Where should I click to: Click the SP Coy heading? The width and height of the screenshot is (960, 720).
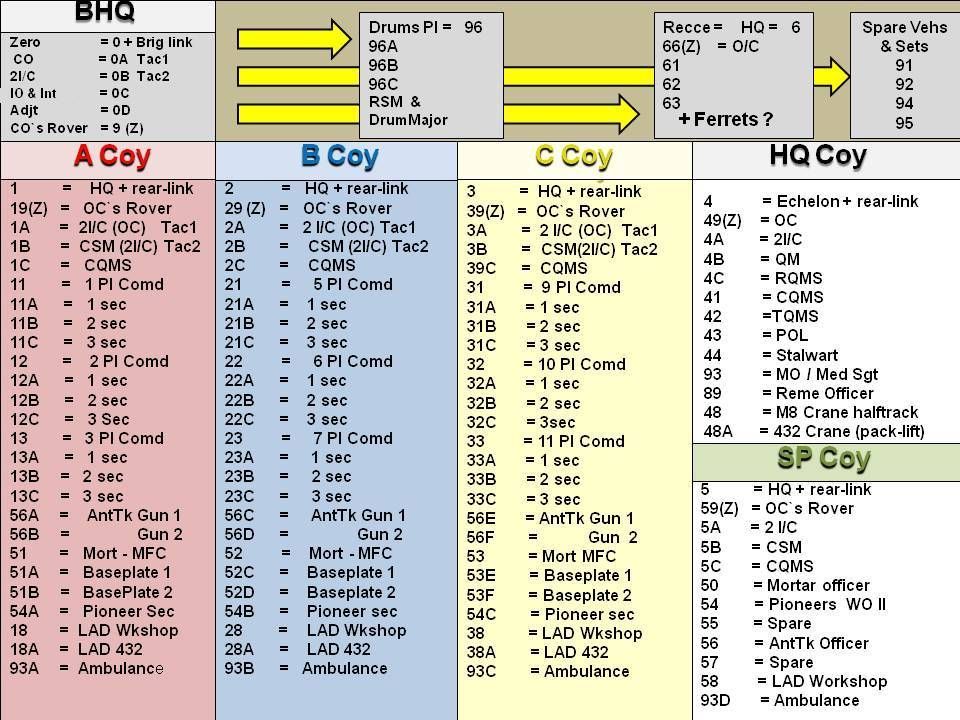click(x=824, y=458)
